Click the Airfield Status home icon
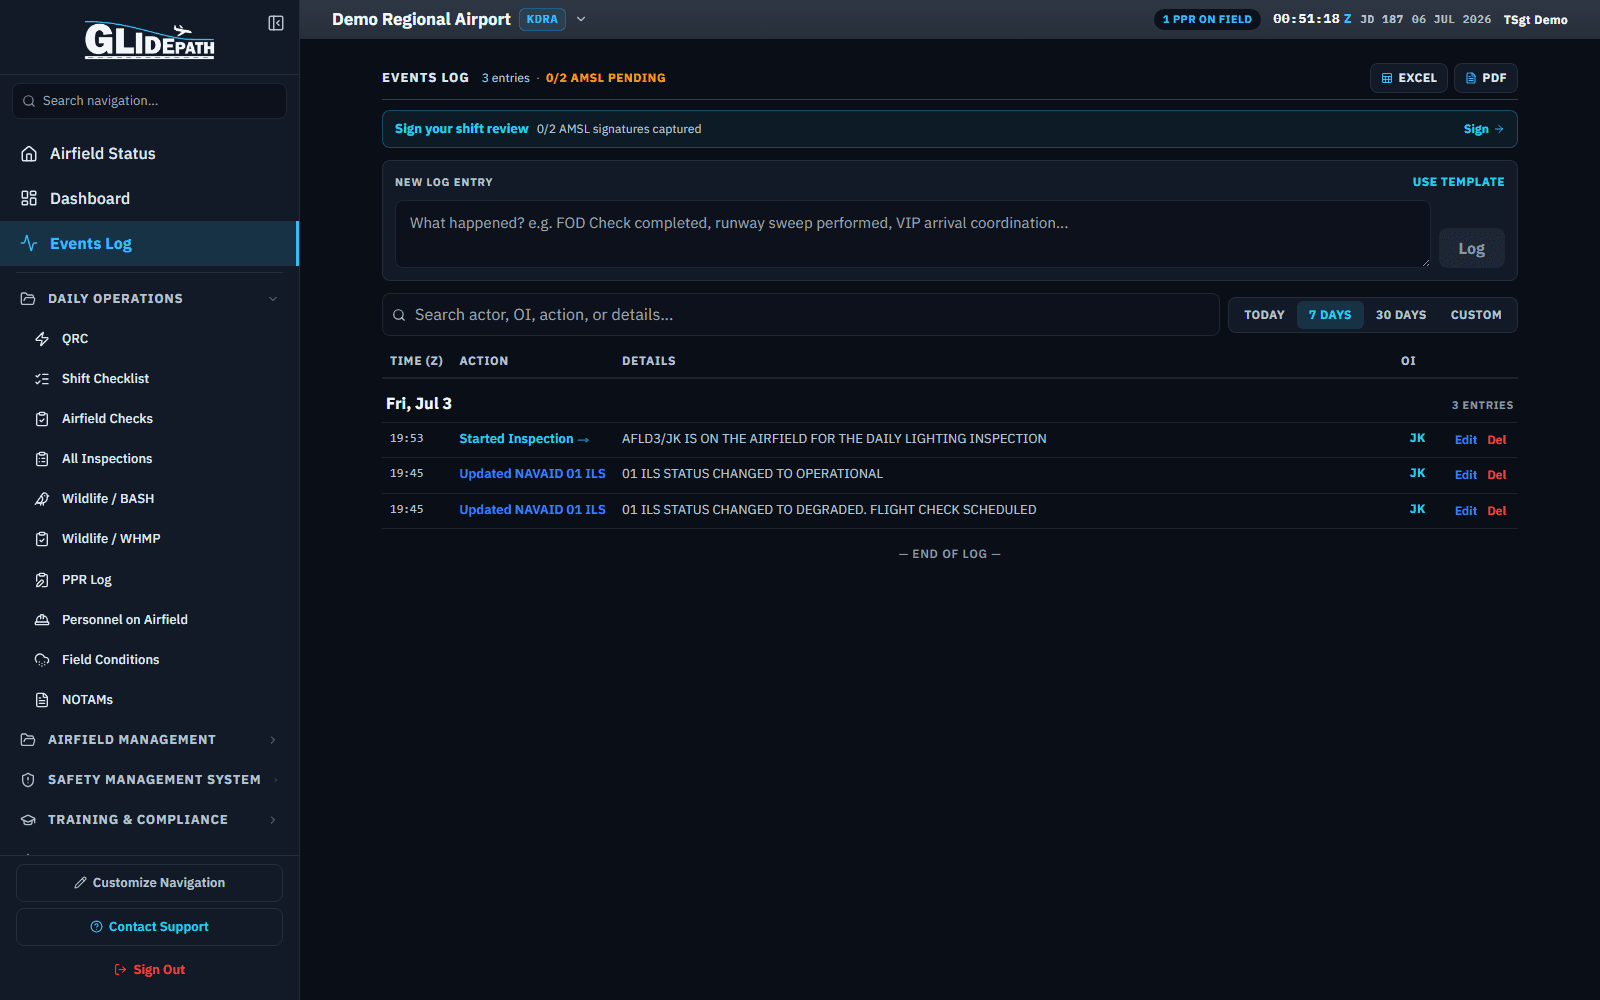1600x1000 pixels. click(29, 154)
